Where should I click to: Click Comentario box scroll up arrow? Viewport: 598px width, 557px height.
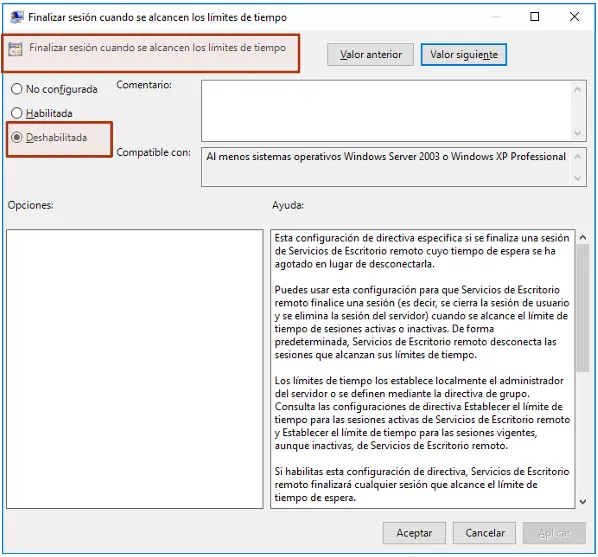point(578,89)
